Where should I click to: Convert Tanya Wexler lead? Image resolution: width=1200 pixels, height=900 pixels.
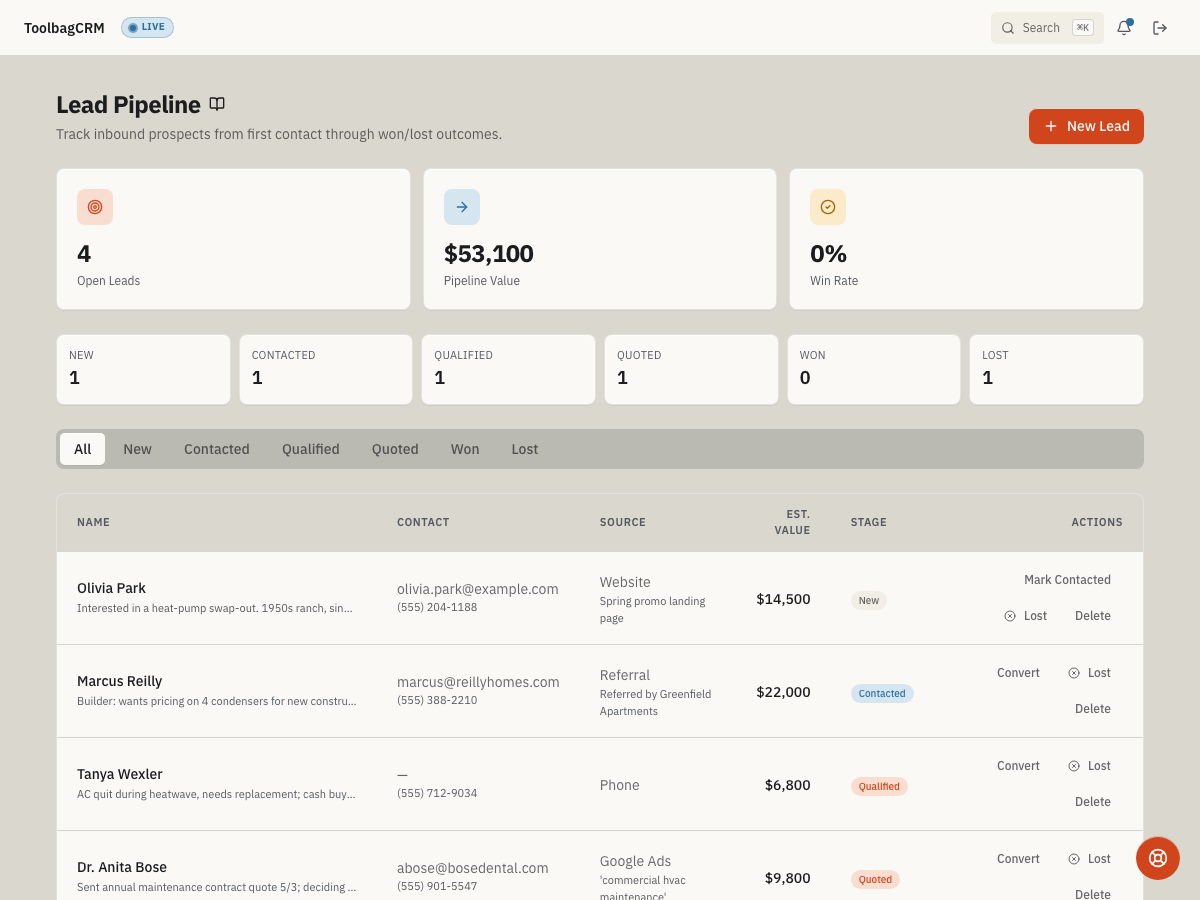tap(1018, 766)
